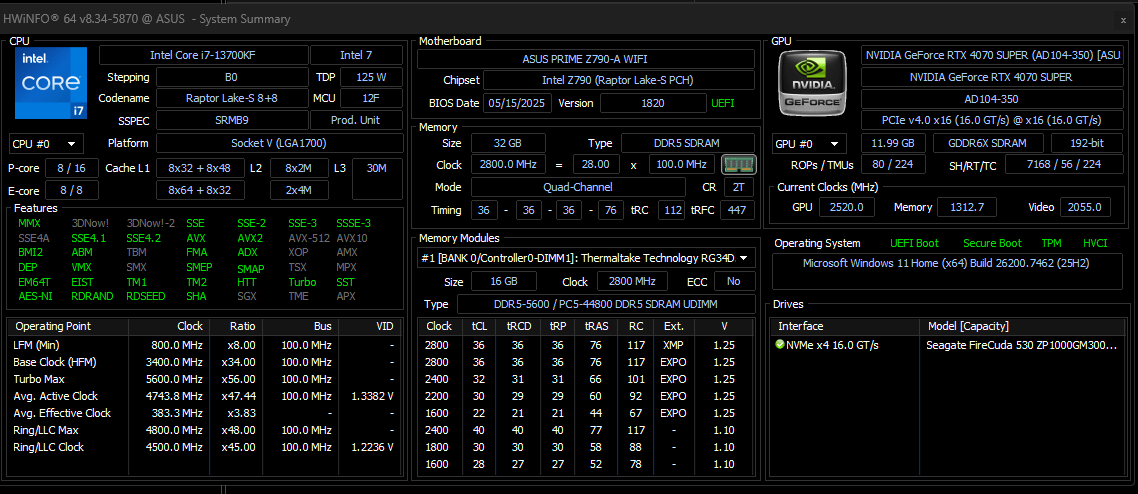Click the E-core 8 / 8 field

(71, 190)
